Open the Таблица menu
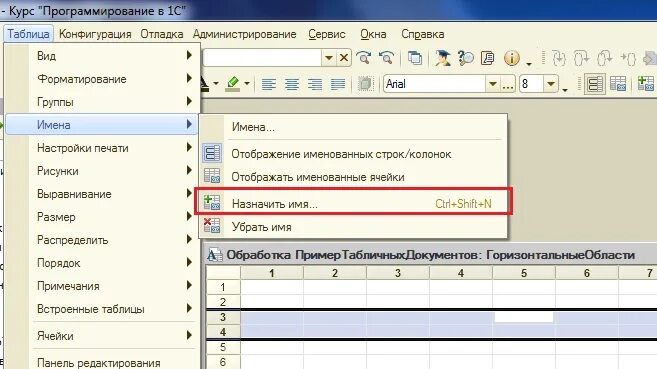The height and width of the screenshot is (369, 657). [x=28, y=34]
